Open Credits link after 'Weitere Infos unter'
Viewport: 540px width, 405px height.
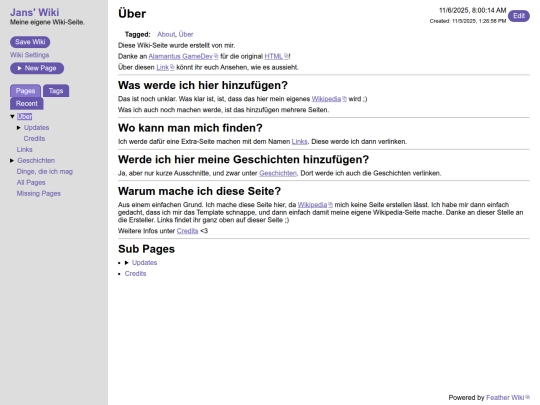point(187,231)
